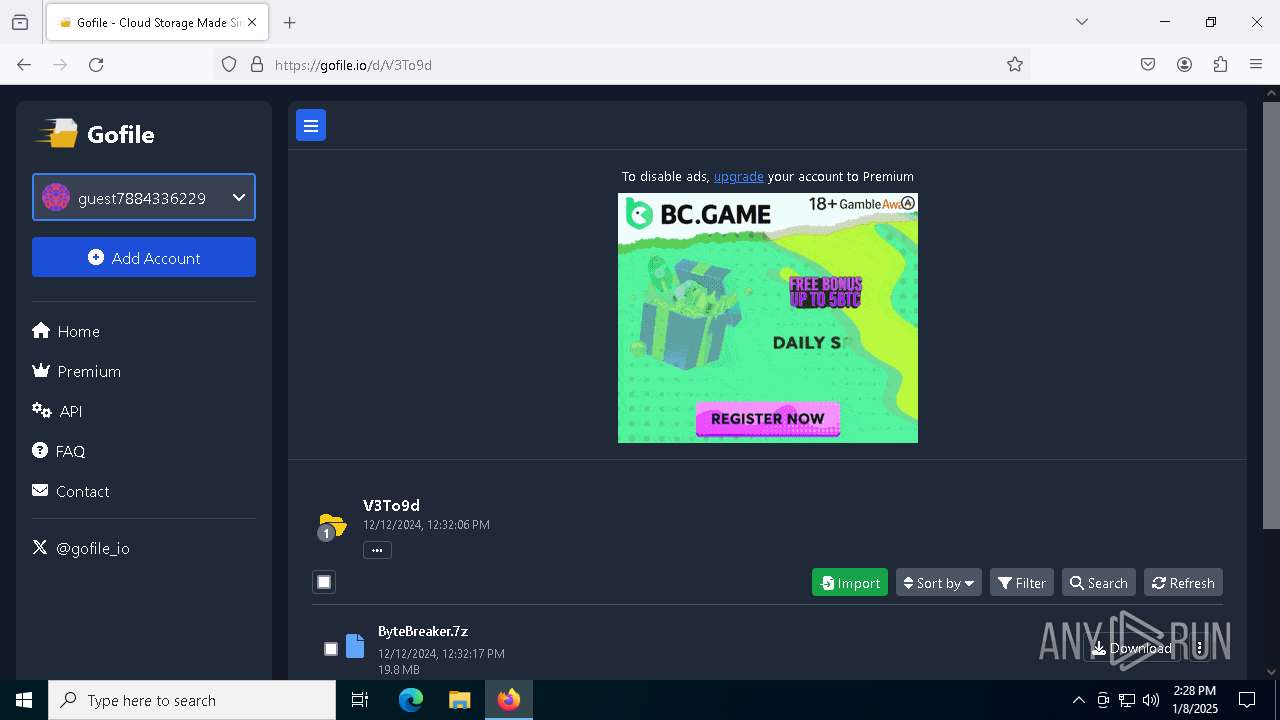Open the taskbar clock and date
The width and height of the screenshot is (1280, 720).
tap(1195, 700)
